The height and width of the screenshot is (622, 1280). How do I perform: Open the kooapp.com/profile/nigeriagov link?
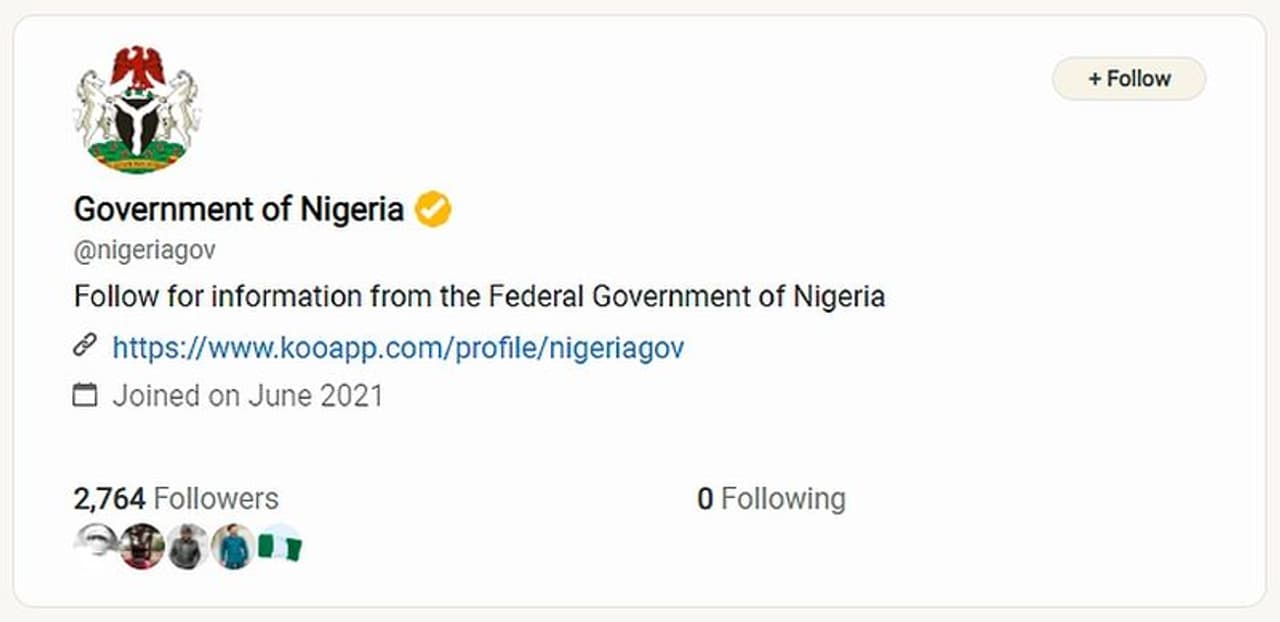398,347
